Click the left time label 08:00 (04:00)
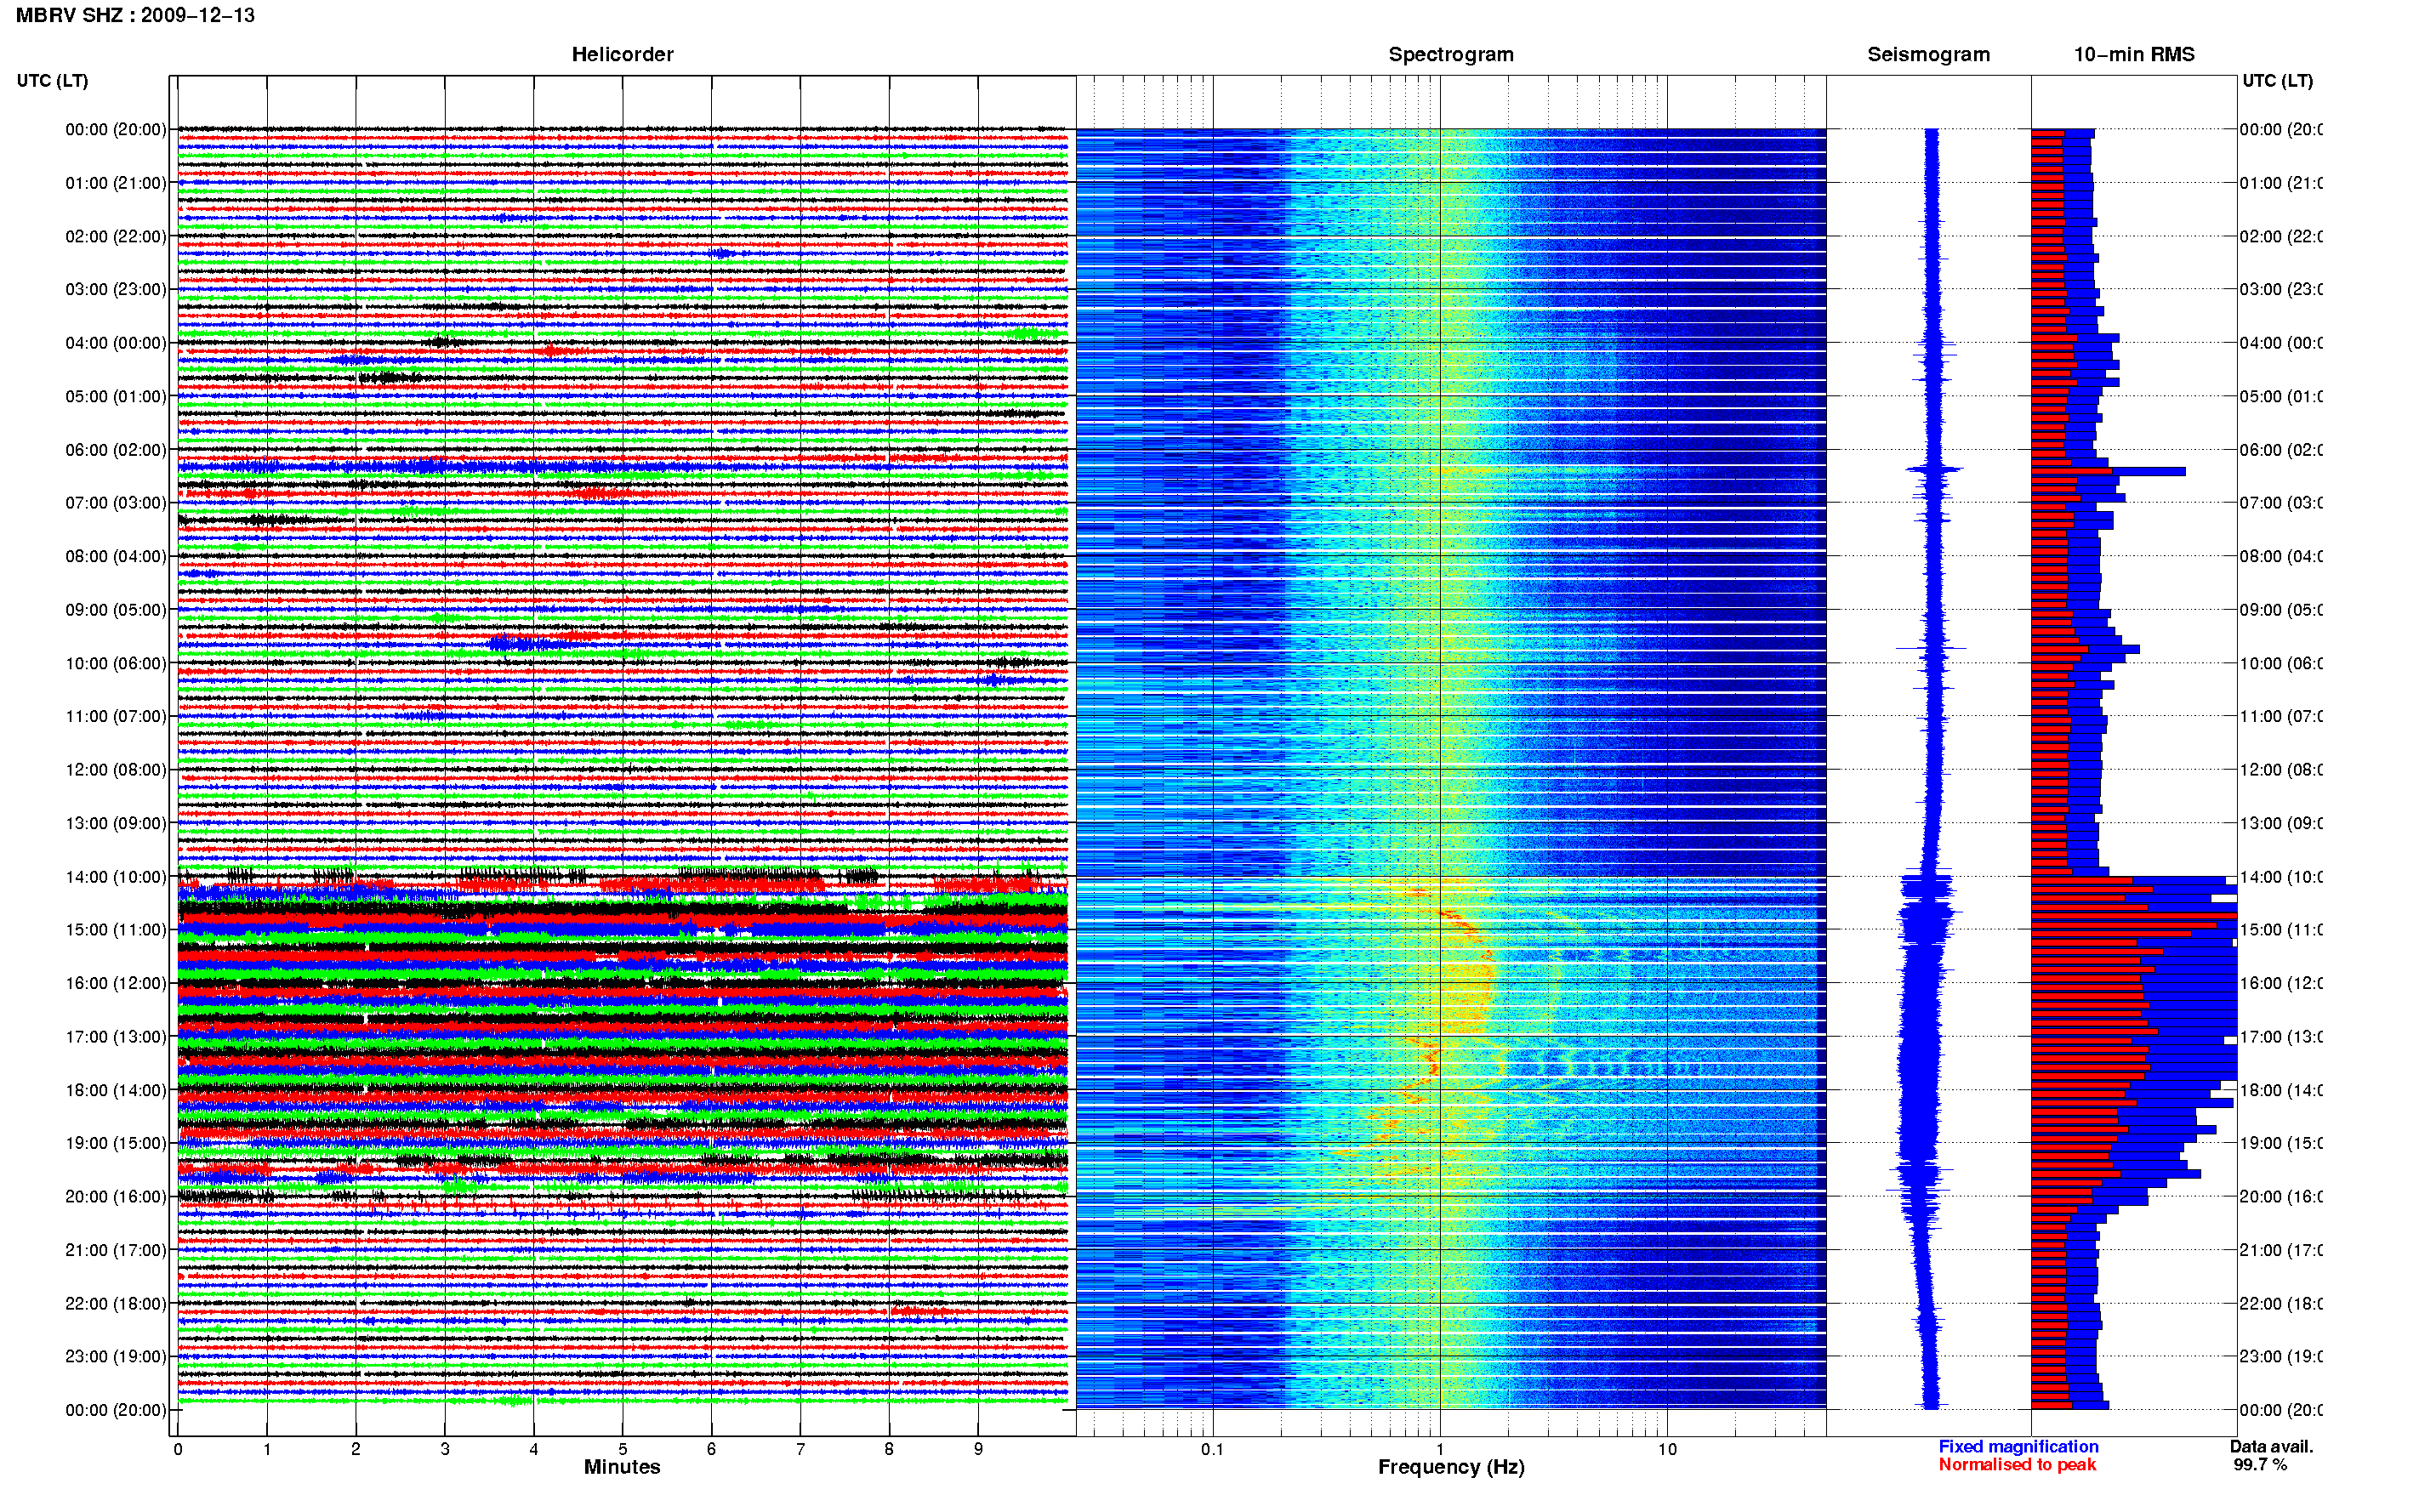This screenshot has width=2419, height=1512. point(116,556)
